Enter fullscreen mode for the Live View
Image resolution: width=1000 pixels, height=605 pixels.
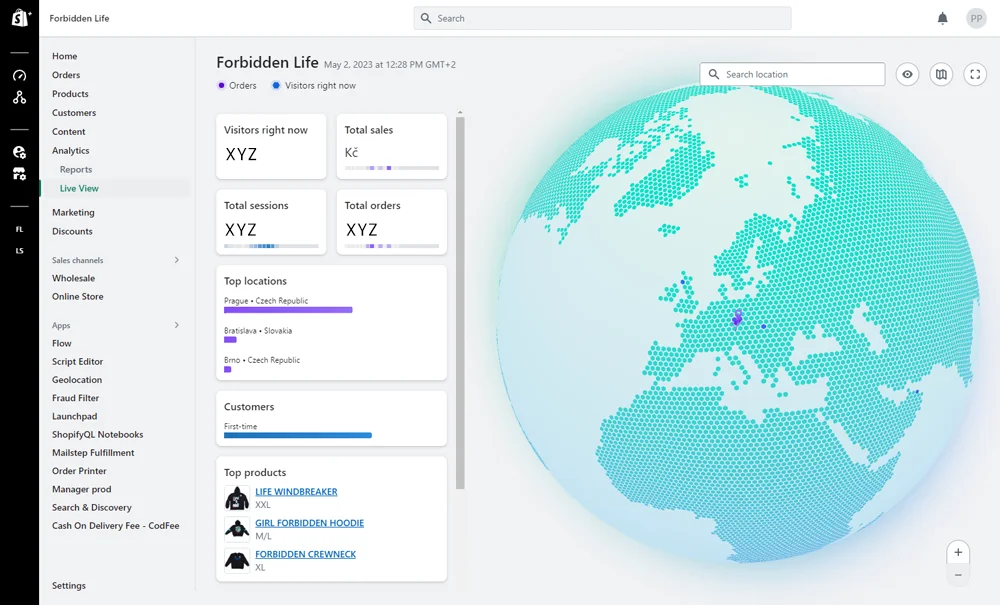975,75
